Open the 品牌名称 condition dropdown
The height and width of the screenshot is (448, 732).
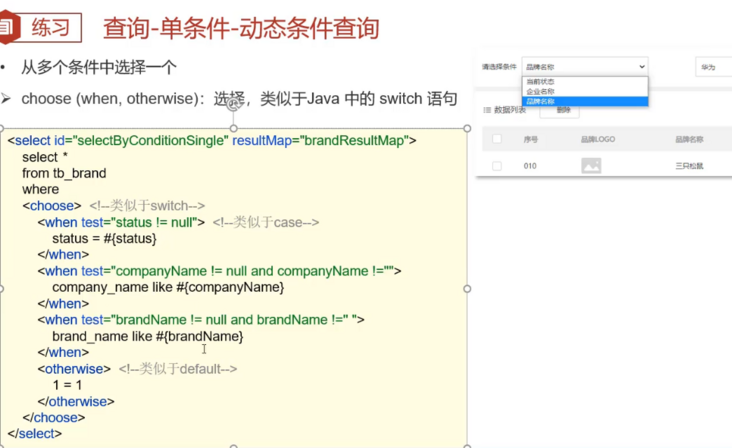point(585,67)
